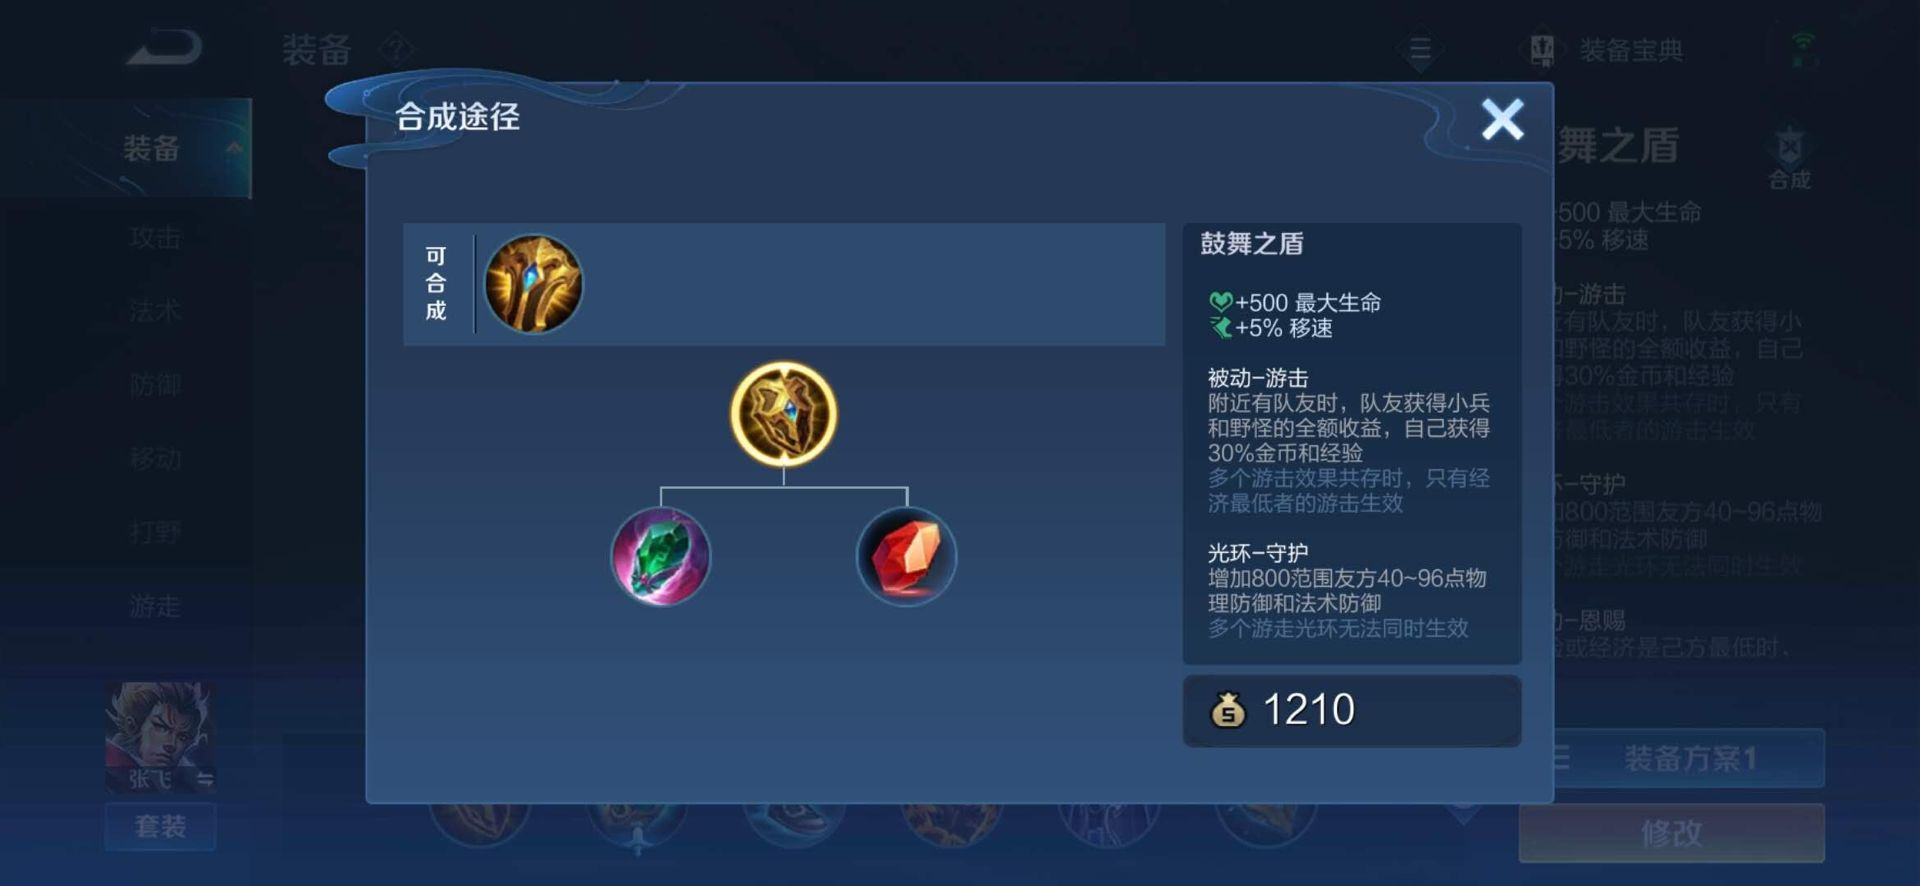Select the 游走 equipment category
Viewport: 1920px width, 886px height.
(x=155, y=606)
